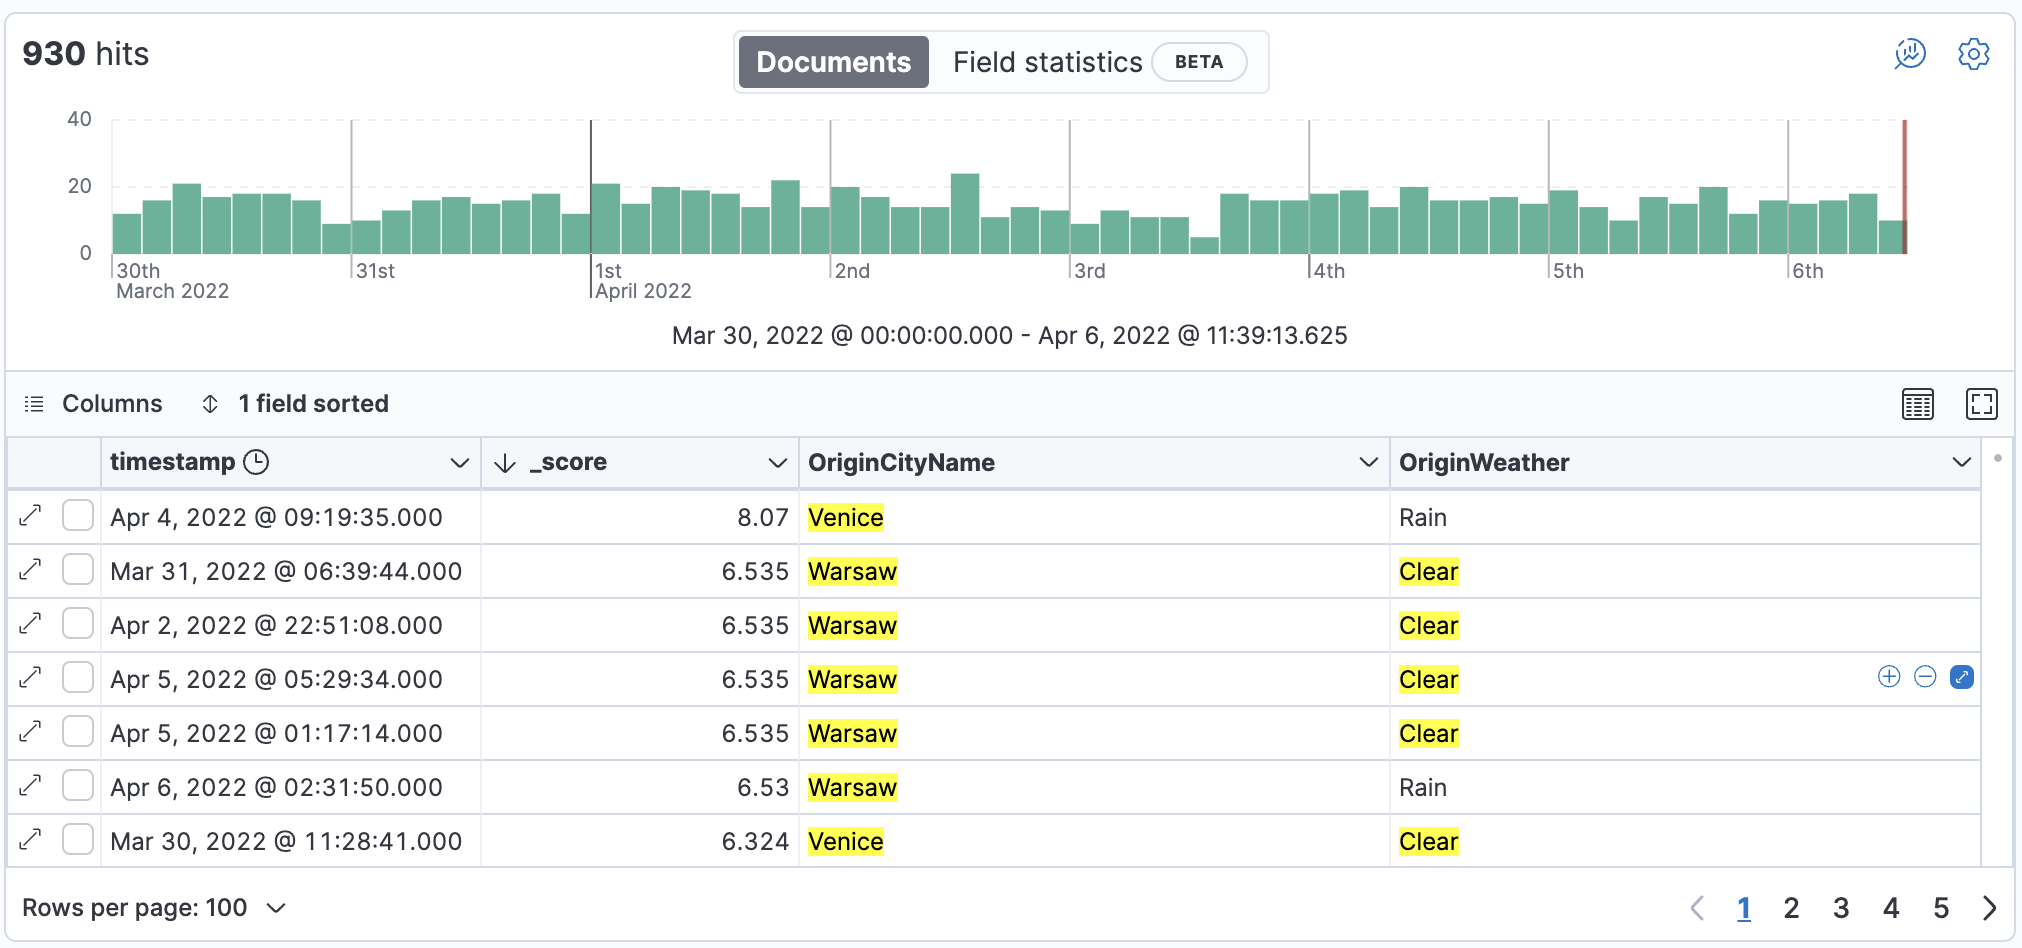2022x948 pixels.
Task: Select checkbox for Apr 4 09:19:35 row
Action: (78, 516)
